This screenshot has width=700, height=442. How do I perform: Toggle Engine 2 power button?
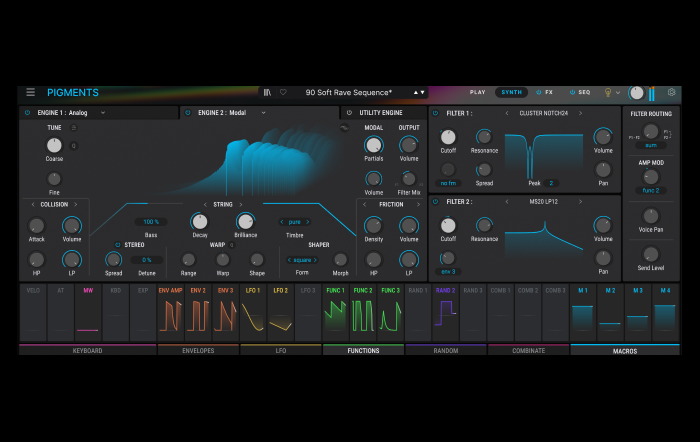[188, 113]
